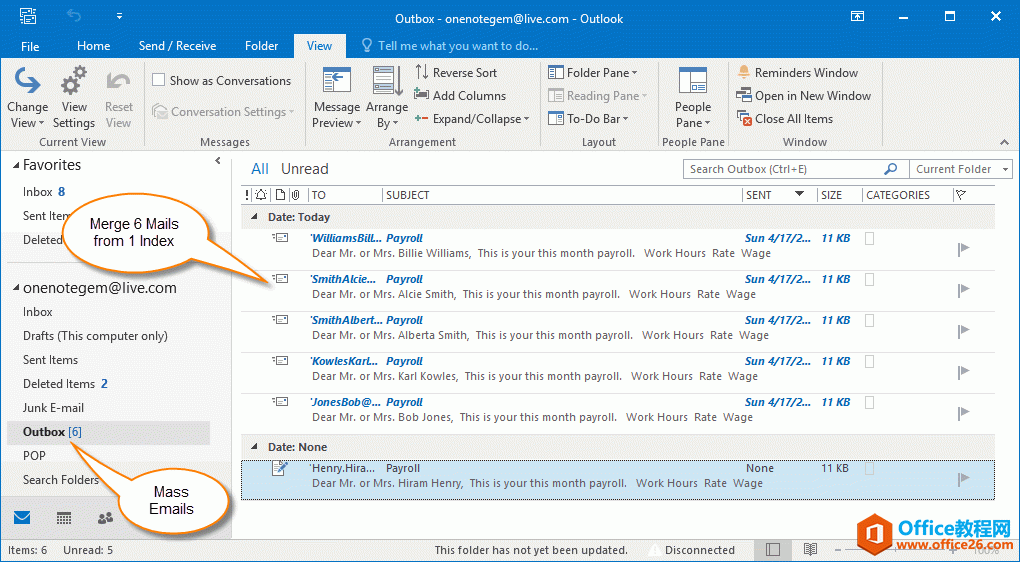Image resolution: width=1020 pixels, height=562 pixels.
Task: Select the Outbox [6] folder
Action: click(x=109, y=432)
